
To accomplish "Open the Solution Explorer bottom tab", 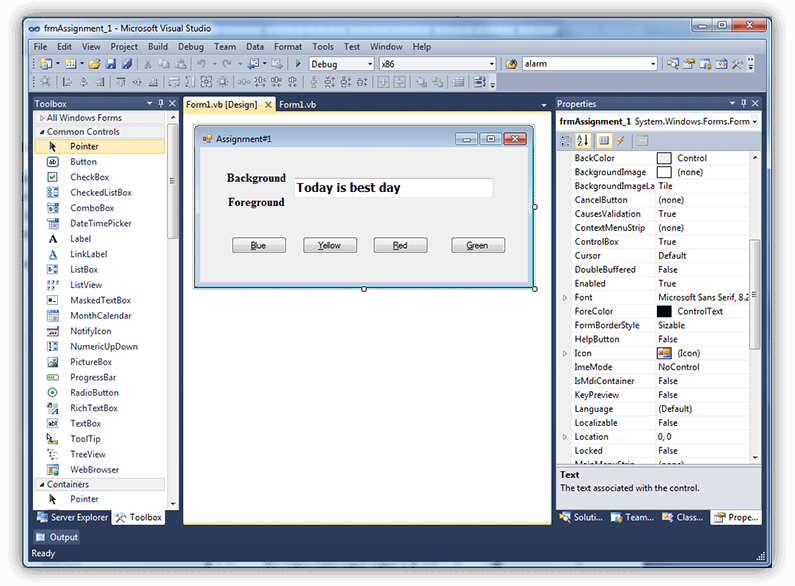I will point(581,517).
